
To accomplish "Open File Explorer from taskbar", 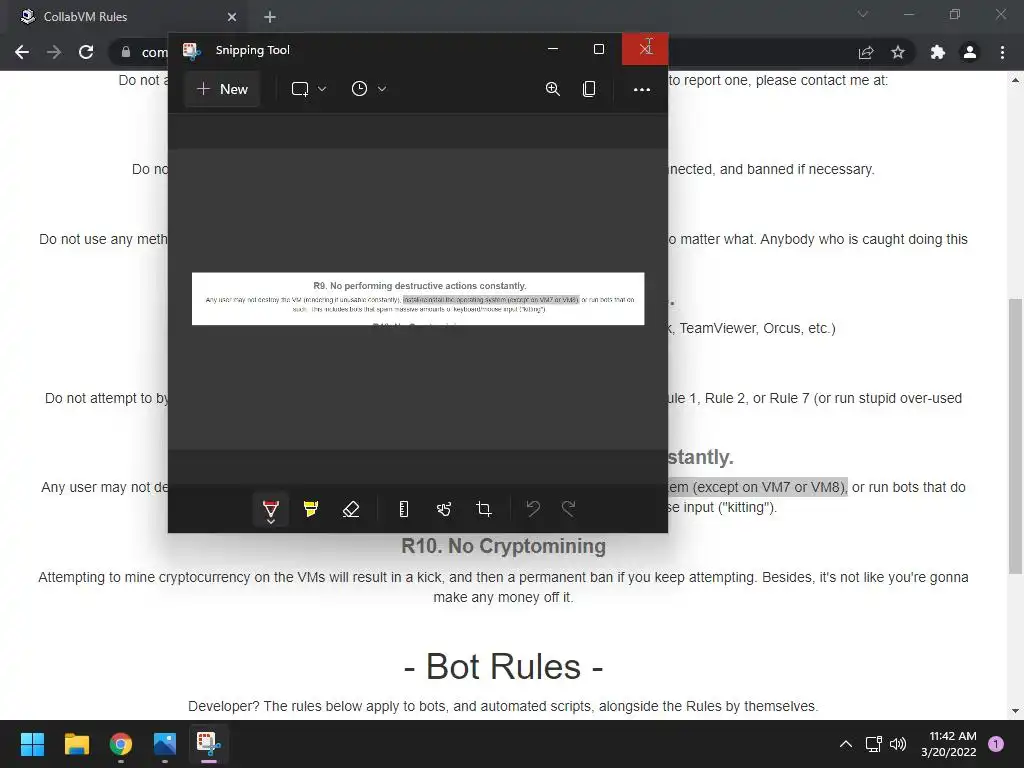I will [x=76, y=744].
